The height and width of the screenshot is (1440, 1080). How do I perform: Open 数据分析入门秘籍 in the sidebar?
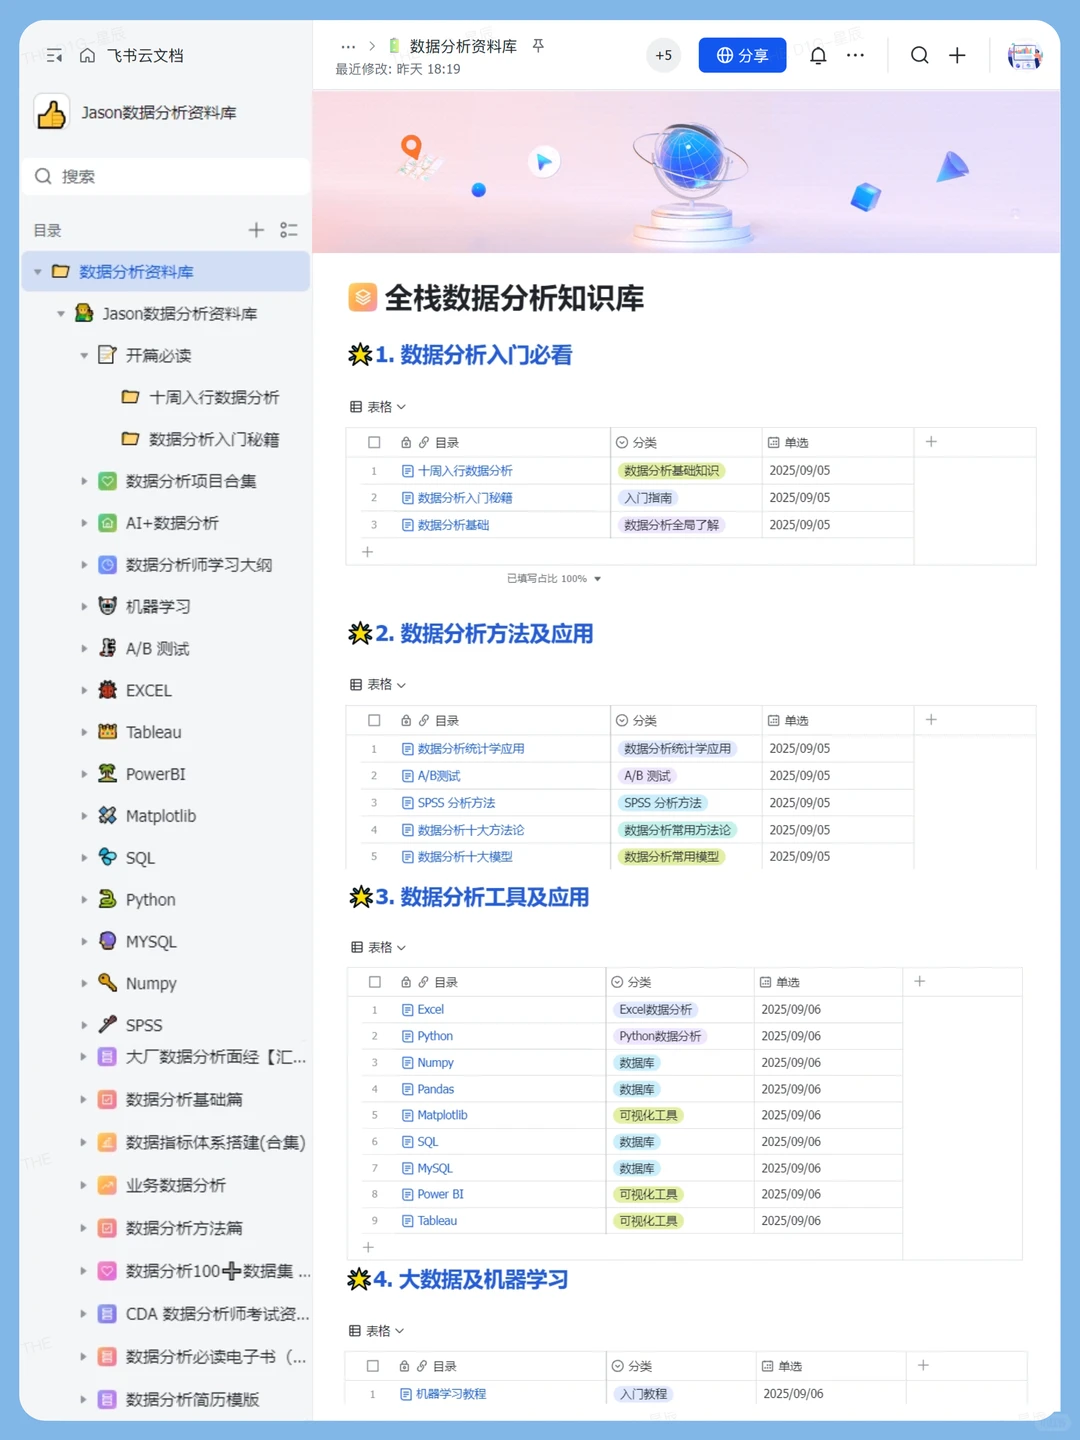(213, 440)
